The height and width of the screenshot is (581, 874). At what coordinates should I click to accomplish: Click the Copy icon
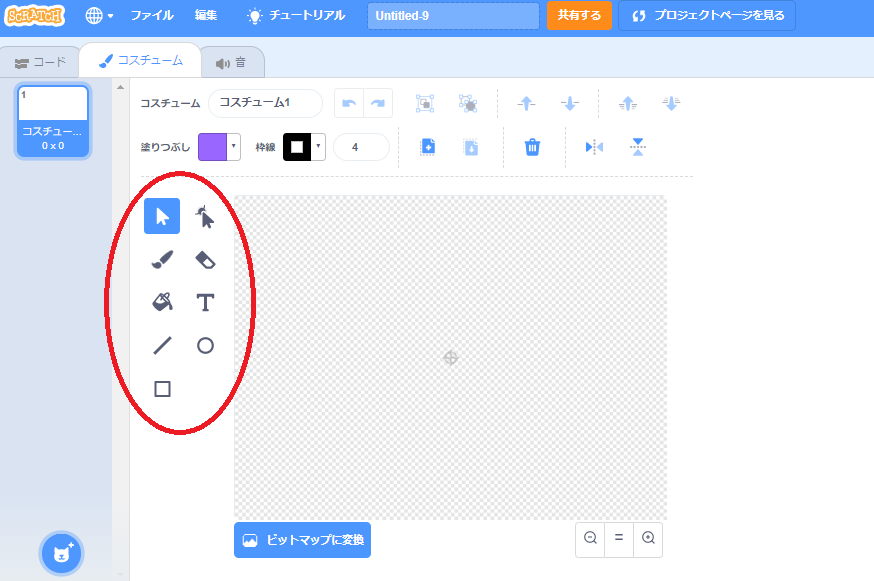point(428,147)
